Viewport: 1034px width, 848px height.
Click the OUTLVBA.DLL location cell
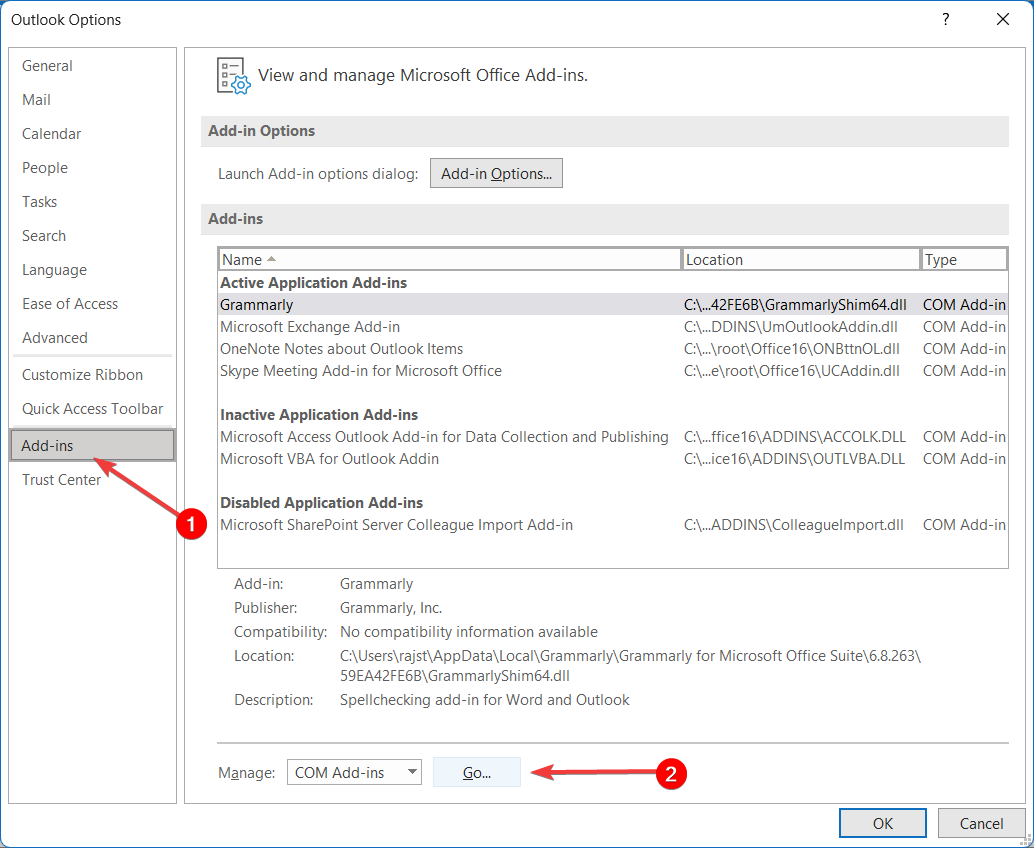click(795, 459)
